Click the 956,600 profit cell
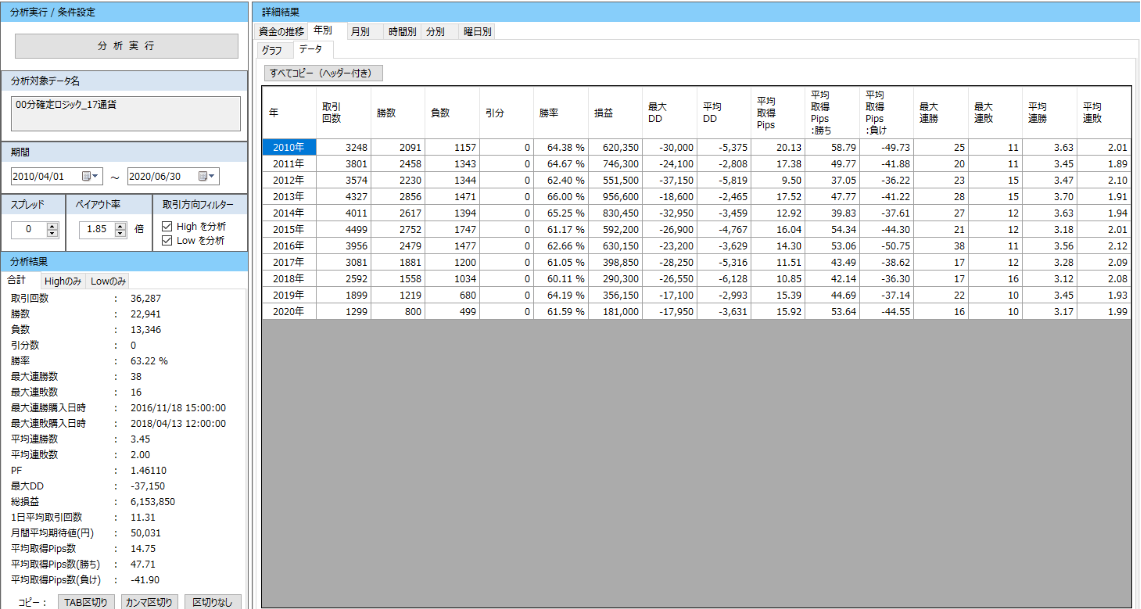This screenshot has height=609, width=1141. [x=615, y=196]
